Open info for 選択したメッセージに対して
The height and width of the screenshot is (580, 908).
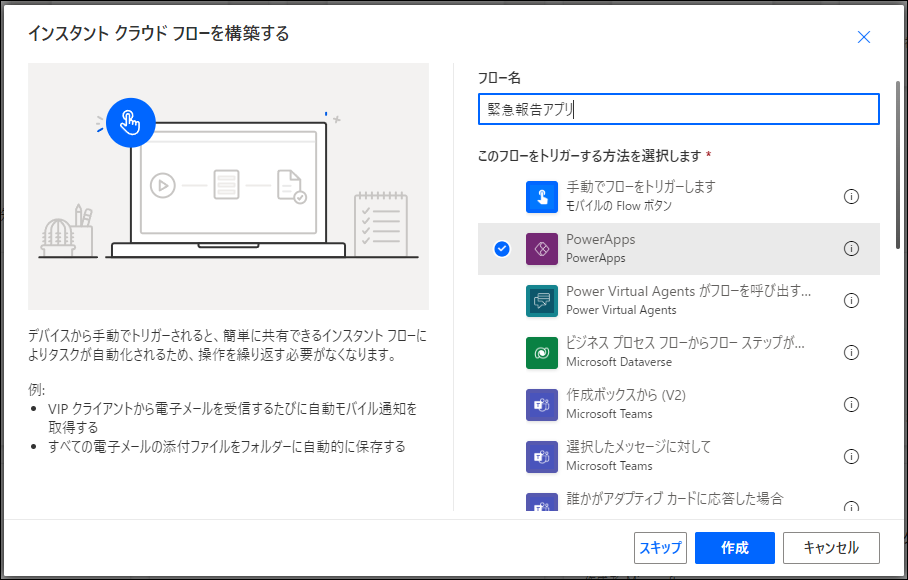tap(851, 457)
